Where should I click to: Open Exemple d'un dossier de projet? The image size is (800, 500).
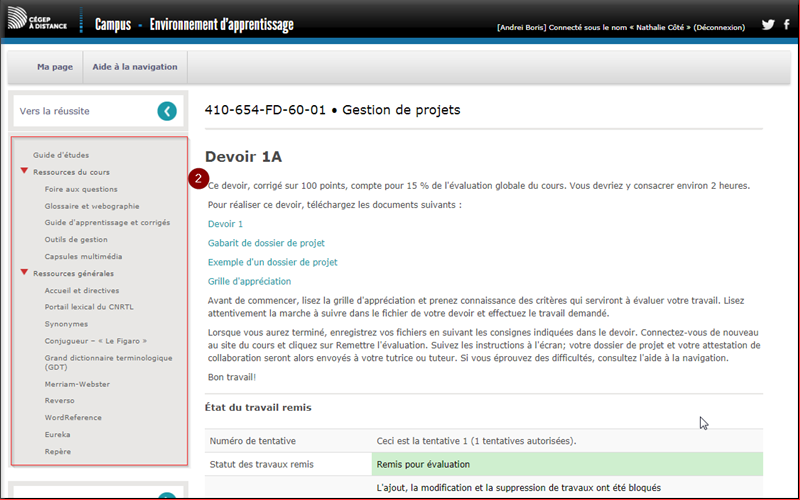tap(272, 262)
